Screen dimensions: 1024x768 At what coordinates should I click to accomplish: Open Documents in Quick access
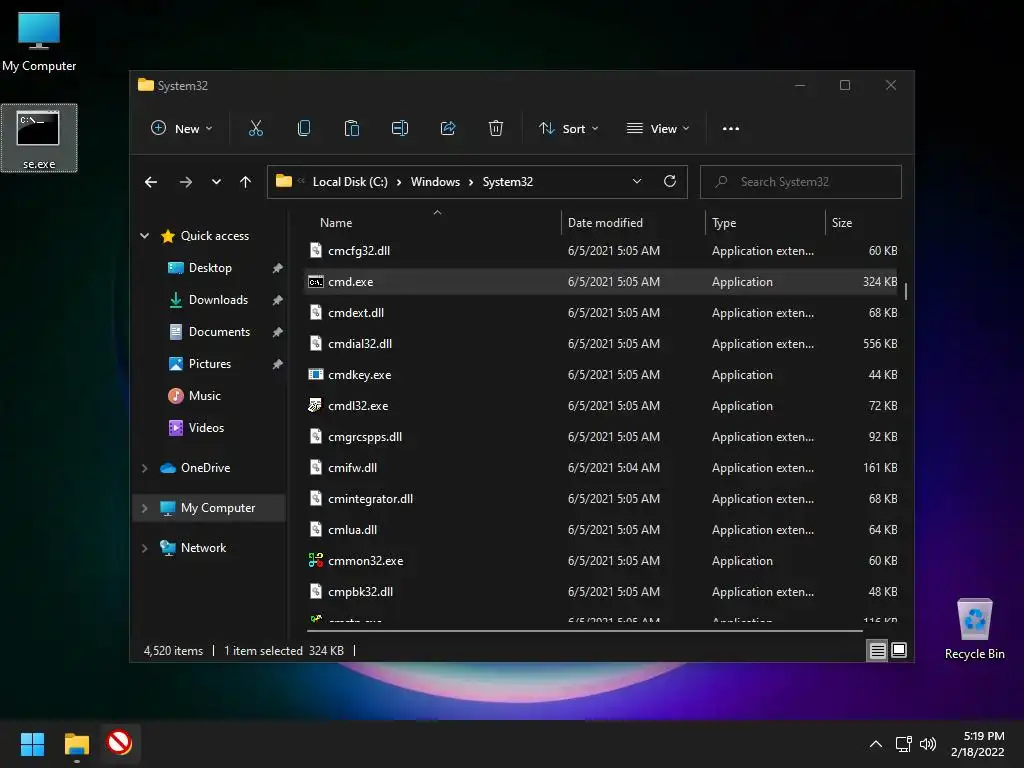pos(219,332)
